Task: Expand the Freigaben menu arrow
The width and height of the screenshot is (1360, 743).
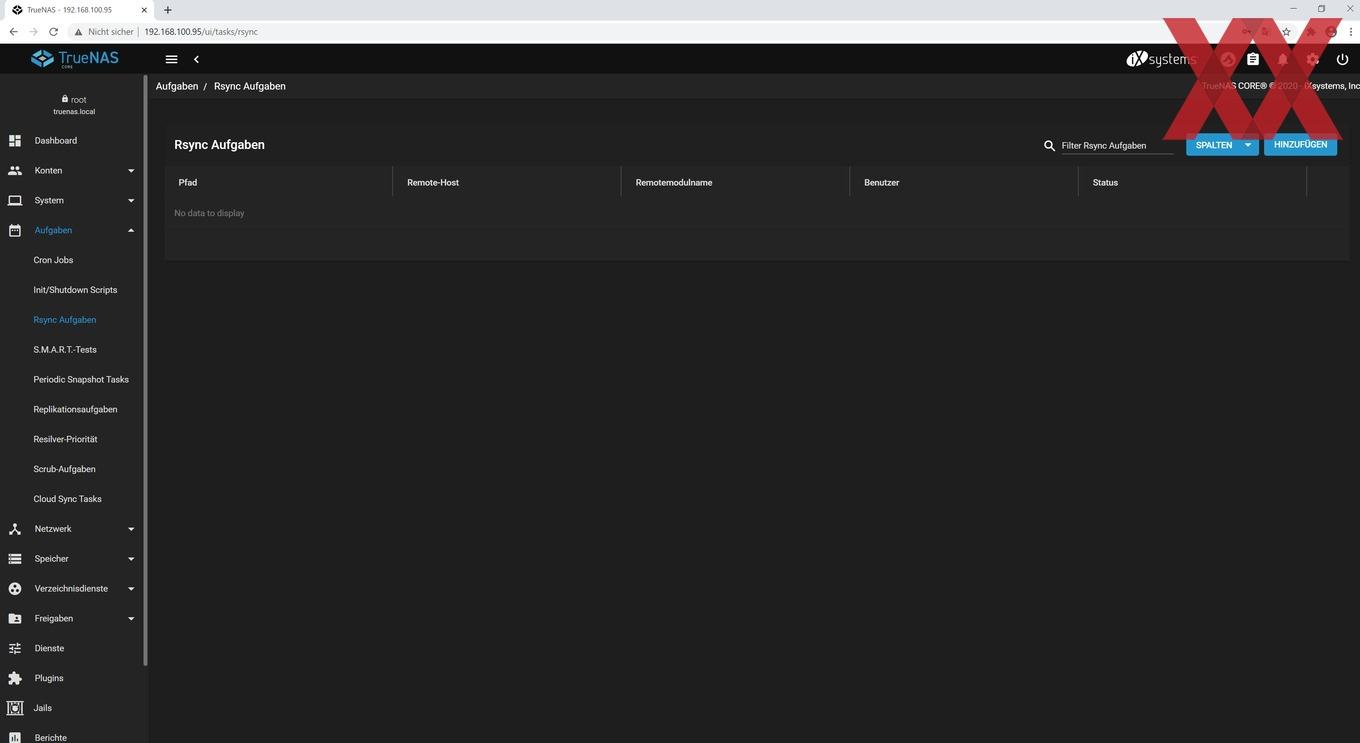Action: (x=131, y=619)
